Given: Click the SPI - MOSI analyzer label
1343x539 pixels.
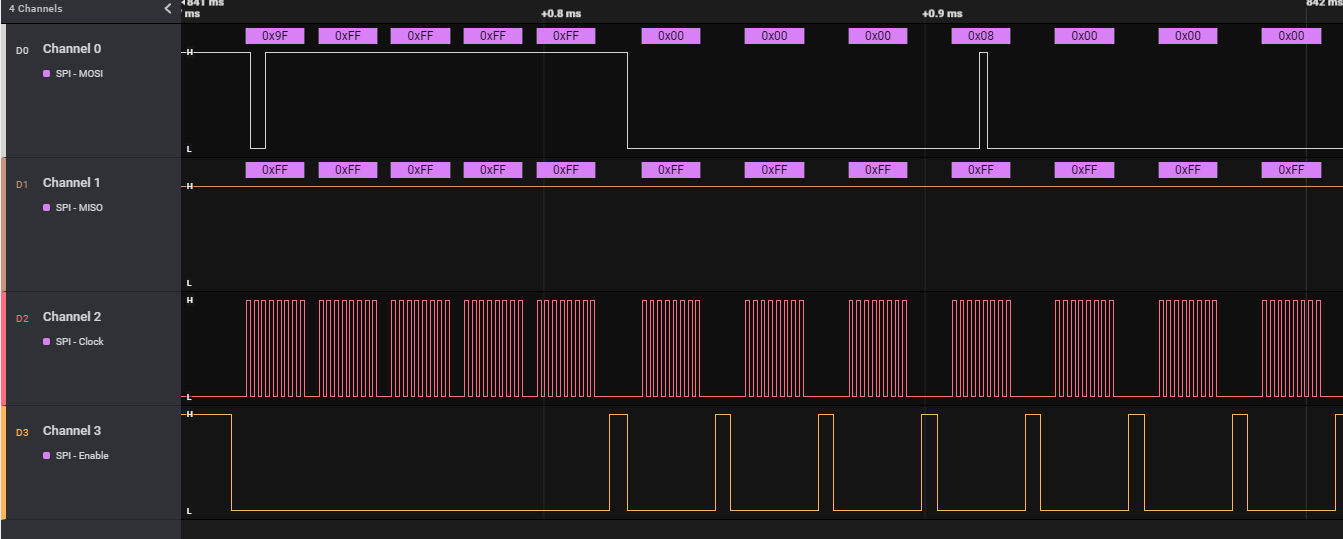Looking at the screenshot, I should (x=79, y=74).
